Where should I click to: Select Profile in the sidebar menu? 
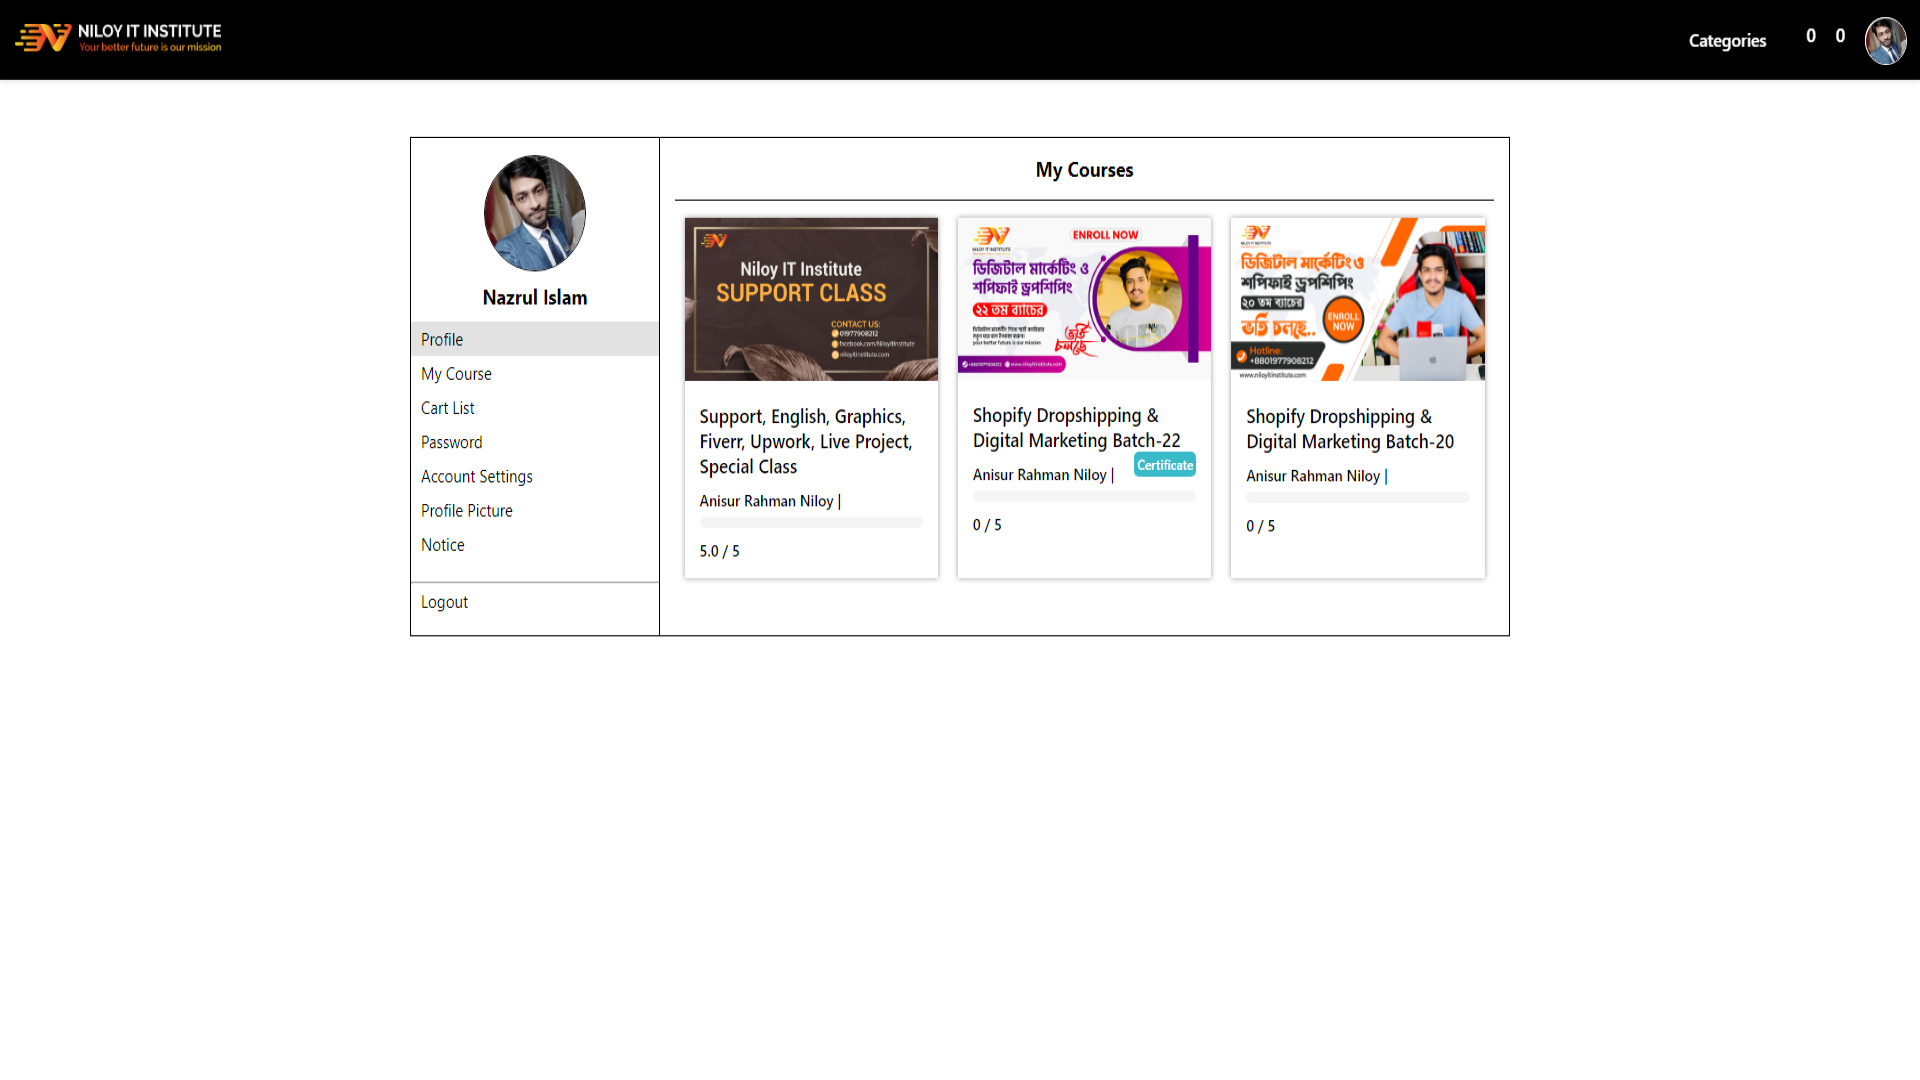click(442, 339)
